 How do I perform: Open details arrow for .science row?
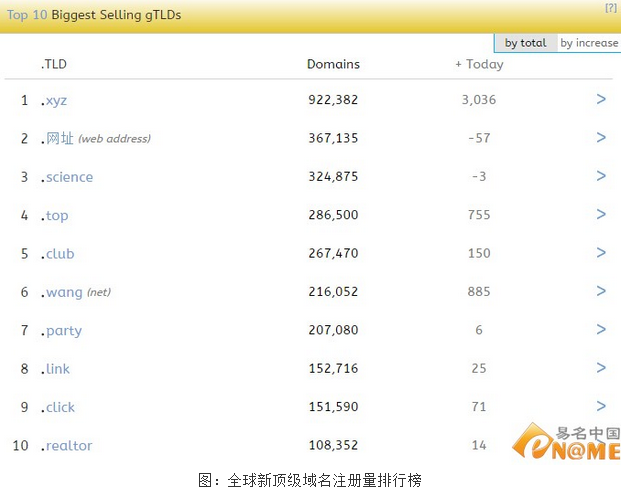[x=601, y=176]
